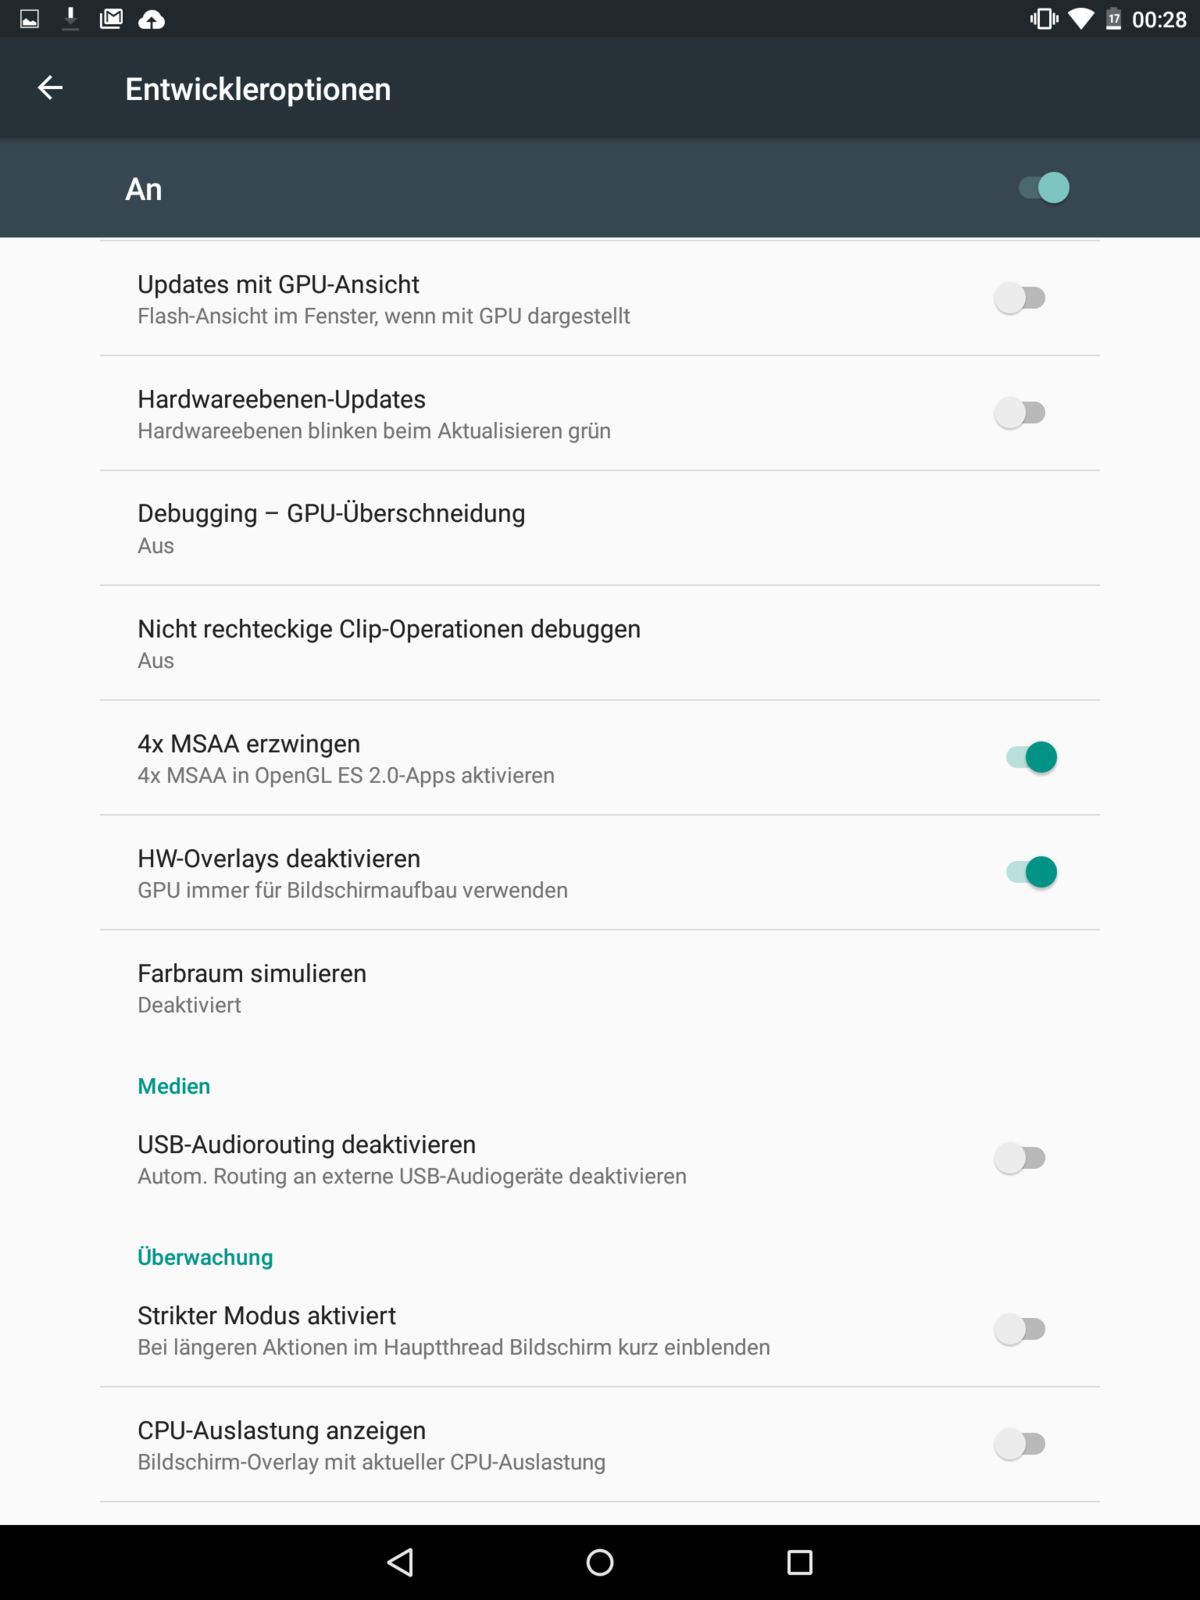Toggle Hardwareebenen-Updates switch on
1200x1600 pixels.
[1020, 413]
